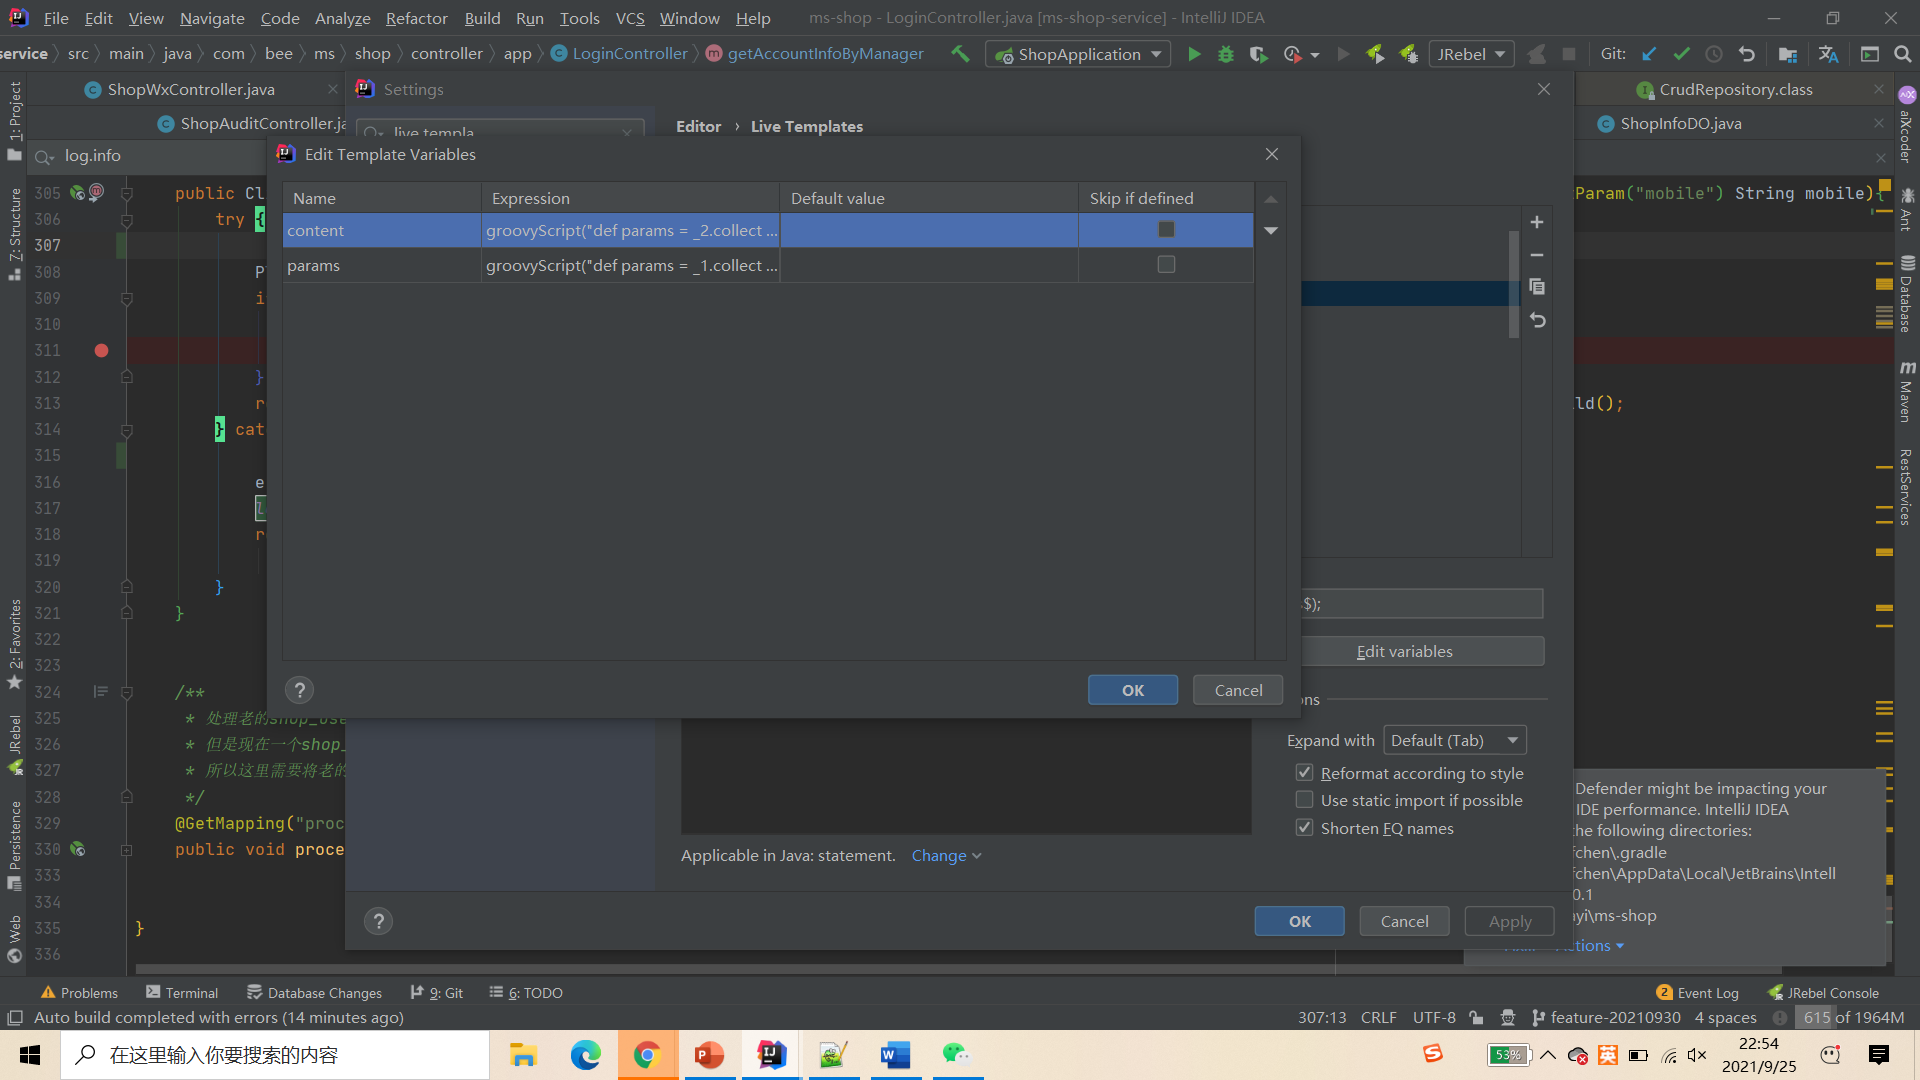The width and height of the screenshot is (1920, 1080).
Task: Click the Debug bug icon in toolbar
Action: (x=1226, y=54)
